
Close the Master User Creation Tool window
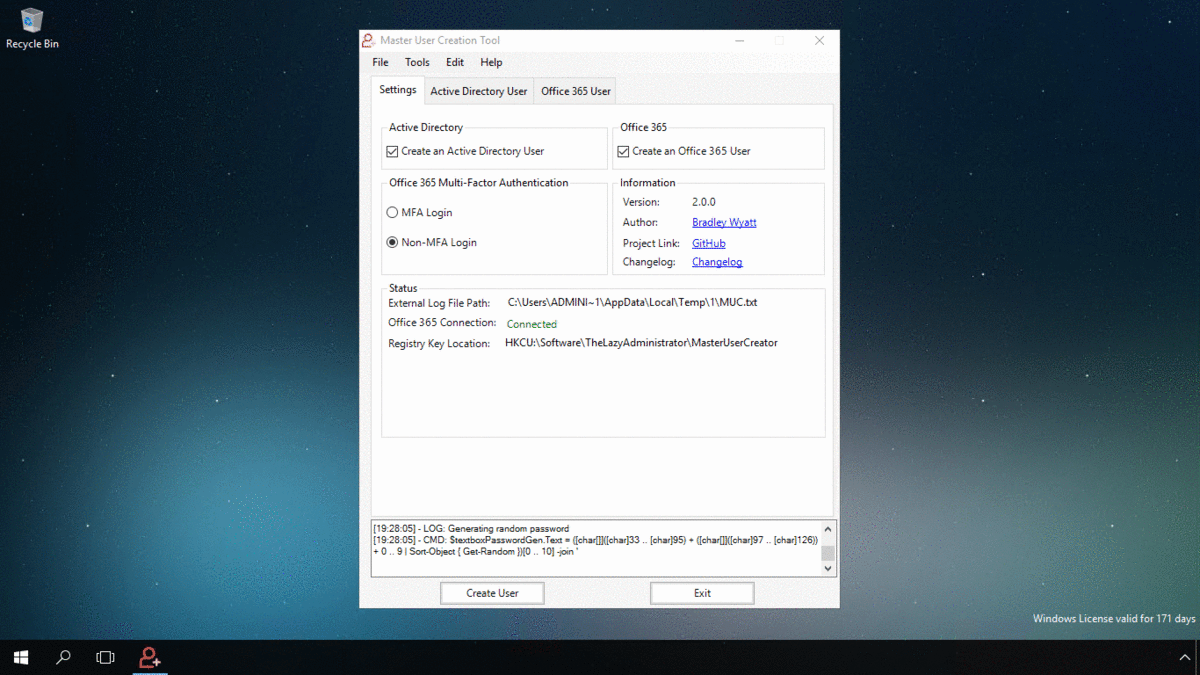click(819, 41)
